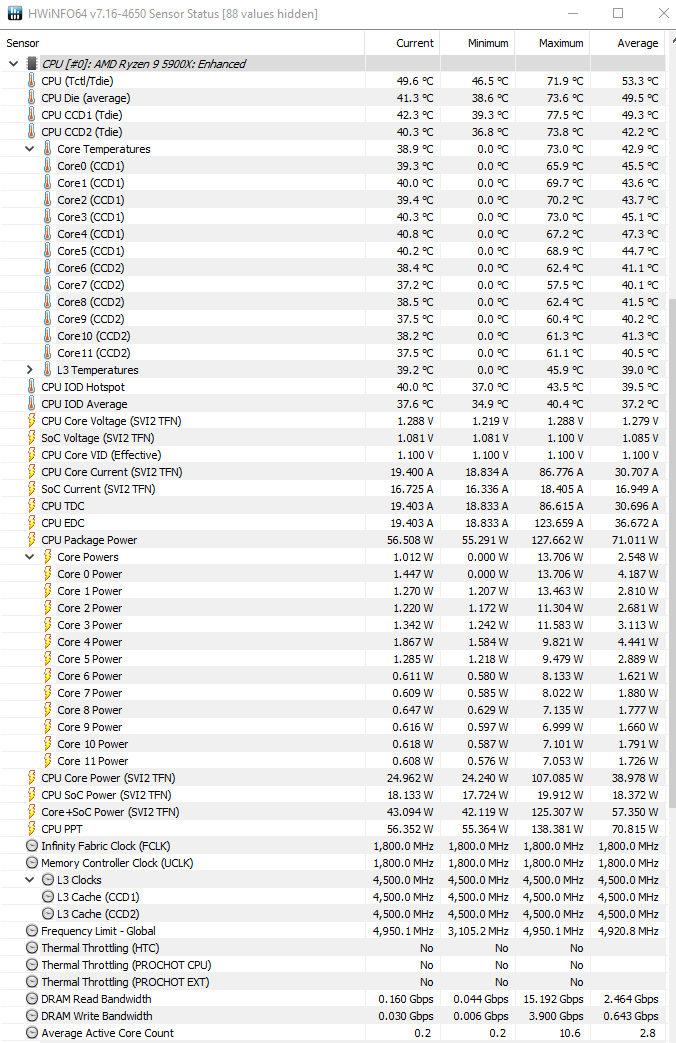Select the Core3 (CCD1) temperature row
The height and width of the screenshot is (1043, 676).
(x=333, y=217)
